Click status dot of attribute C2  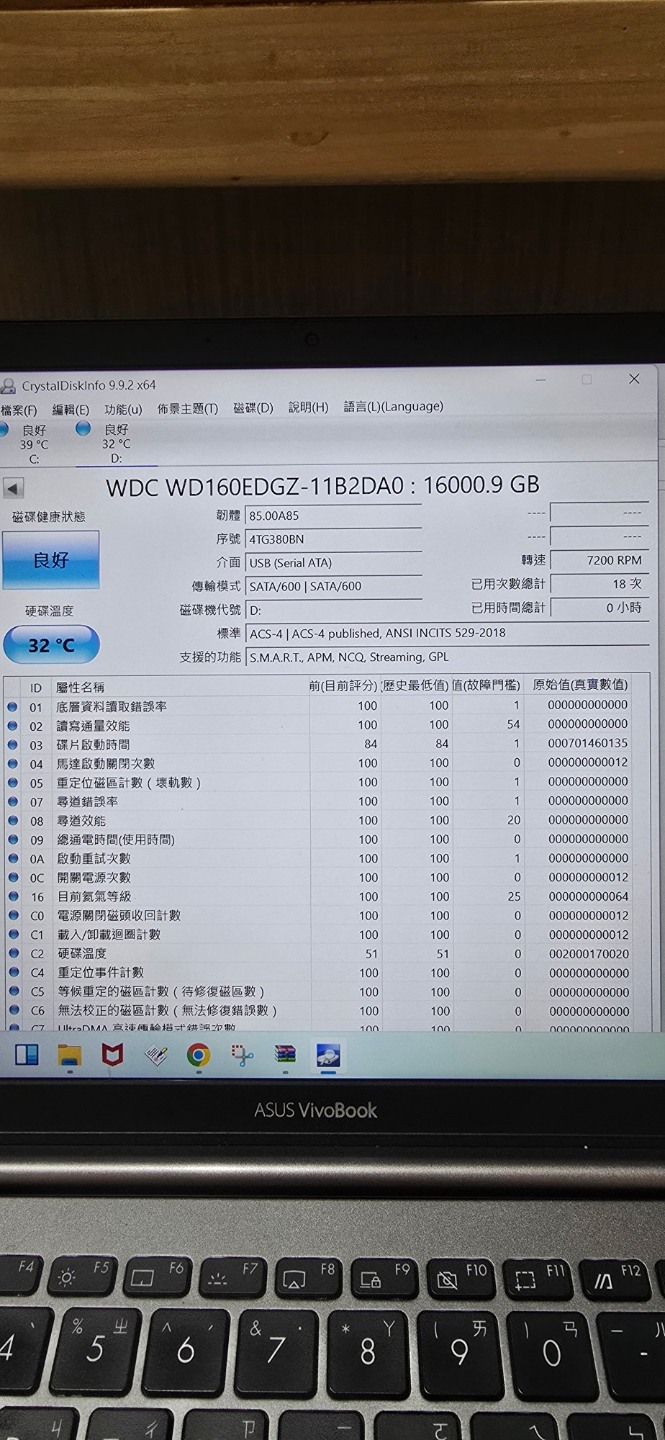13,953
